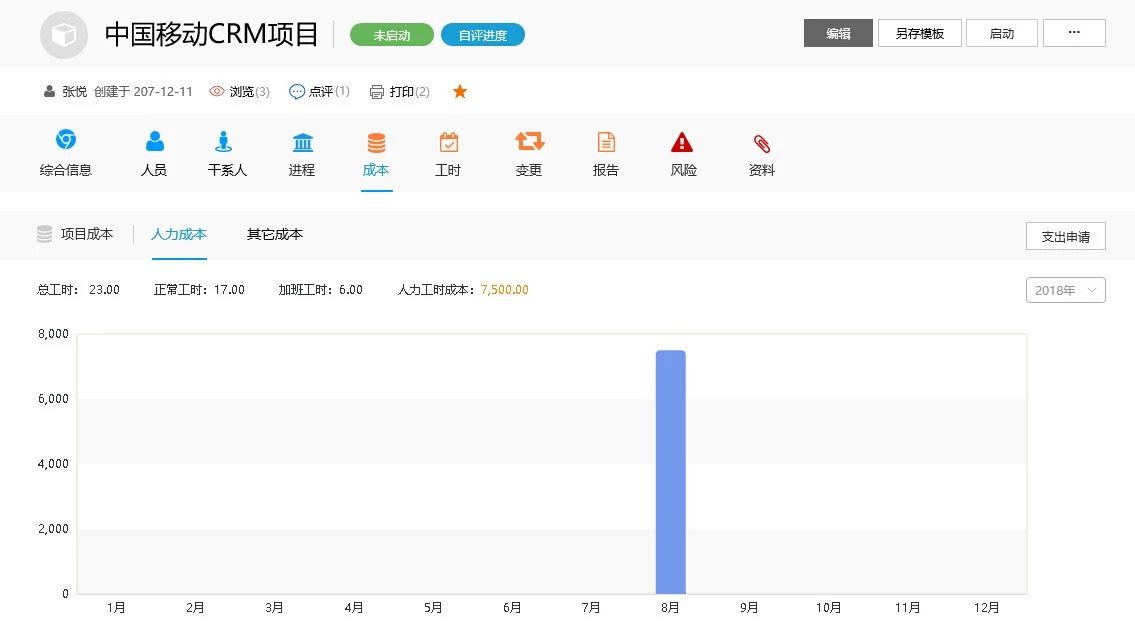Click the 风险 risk warning icon

[683, 141]
